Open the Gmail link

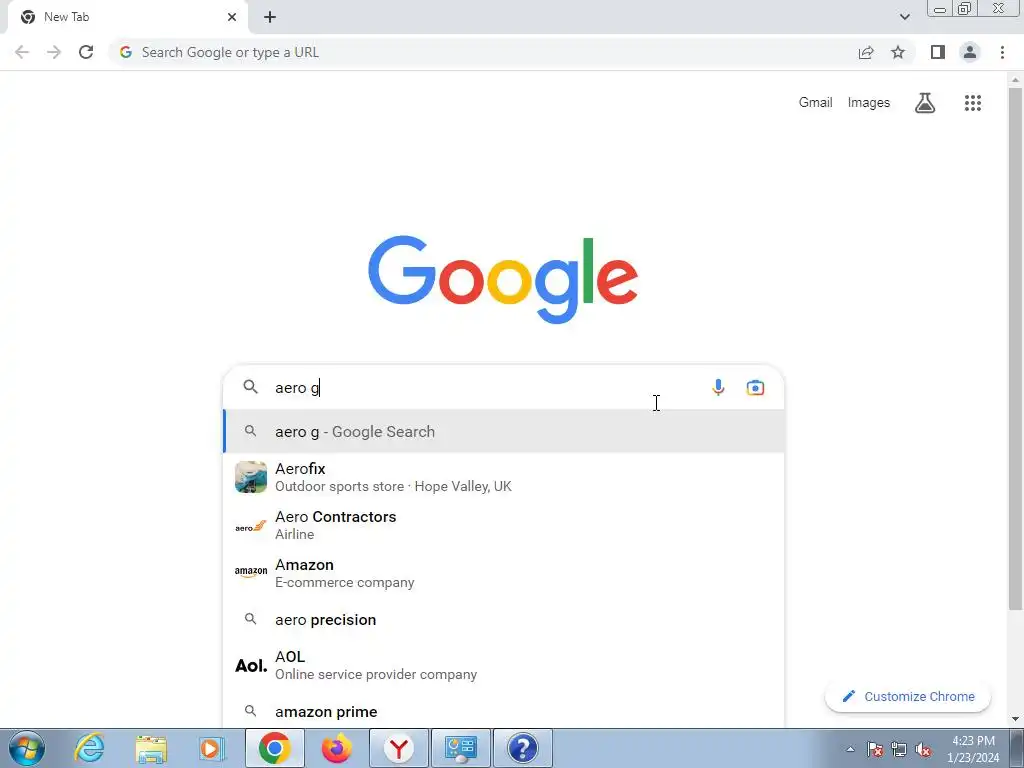(815, 103)
